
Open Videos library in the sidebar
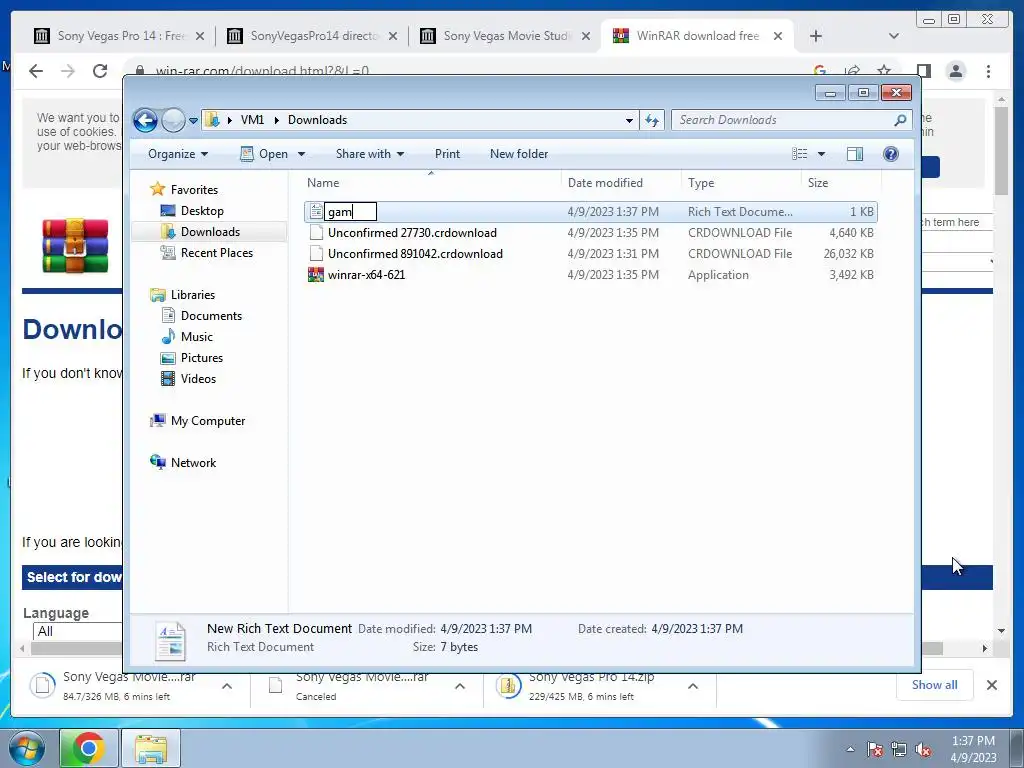click(198, 379)
